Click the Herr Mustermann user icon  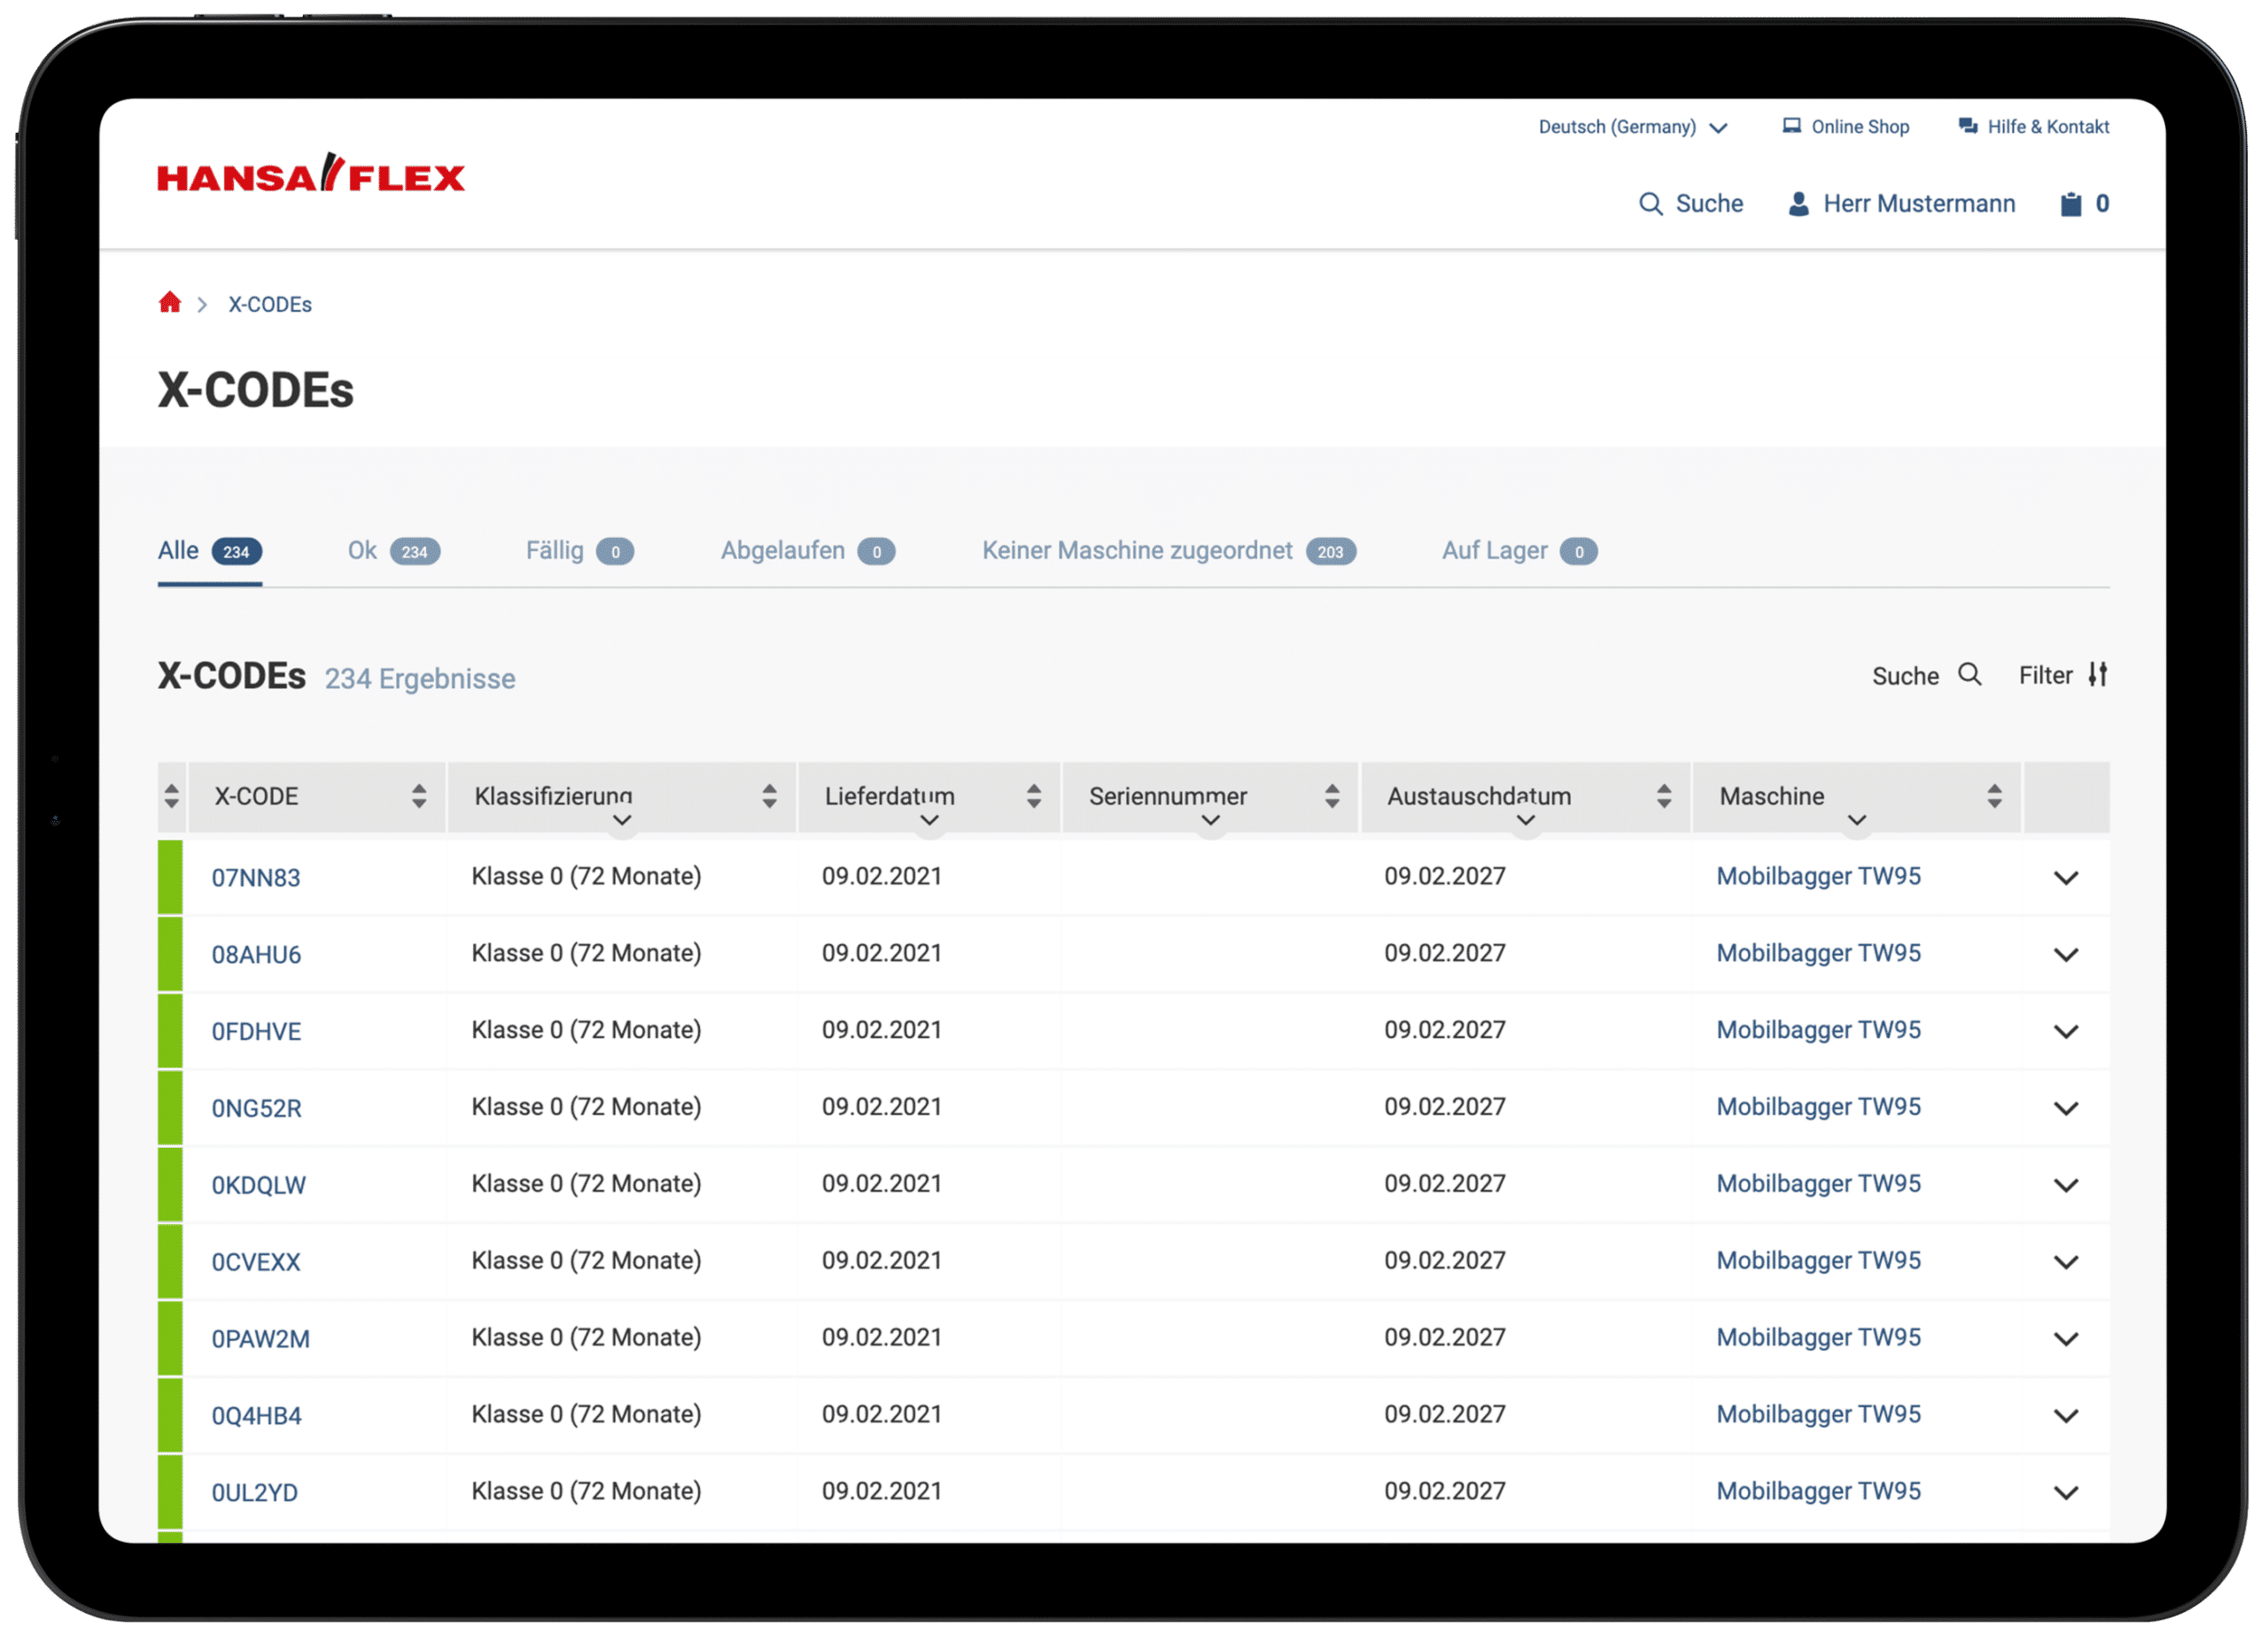[x=1798, y=204]
